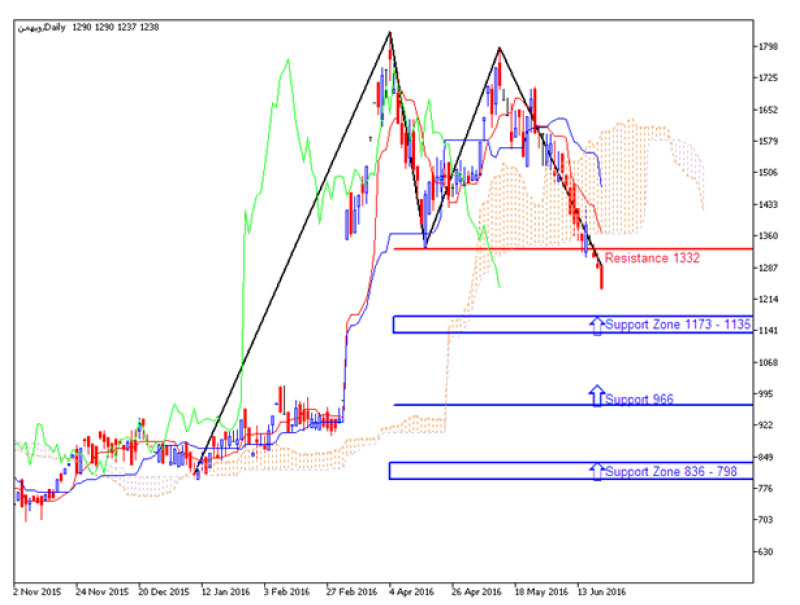Screen dimensions: 800x605
Task: Click the up arrow on Support Zone 836 - 798
Action: click(x=597, y=469)
